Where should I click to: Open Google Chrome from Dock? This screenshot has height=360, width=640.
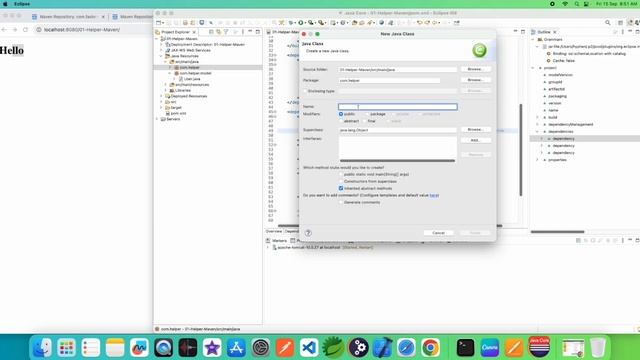coord(430,348)
